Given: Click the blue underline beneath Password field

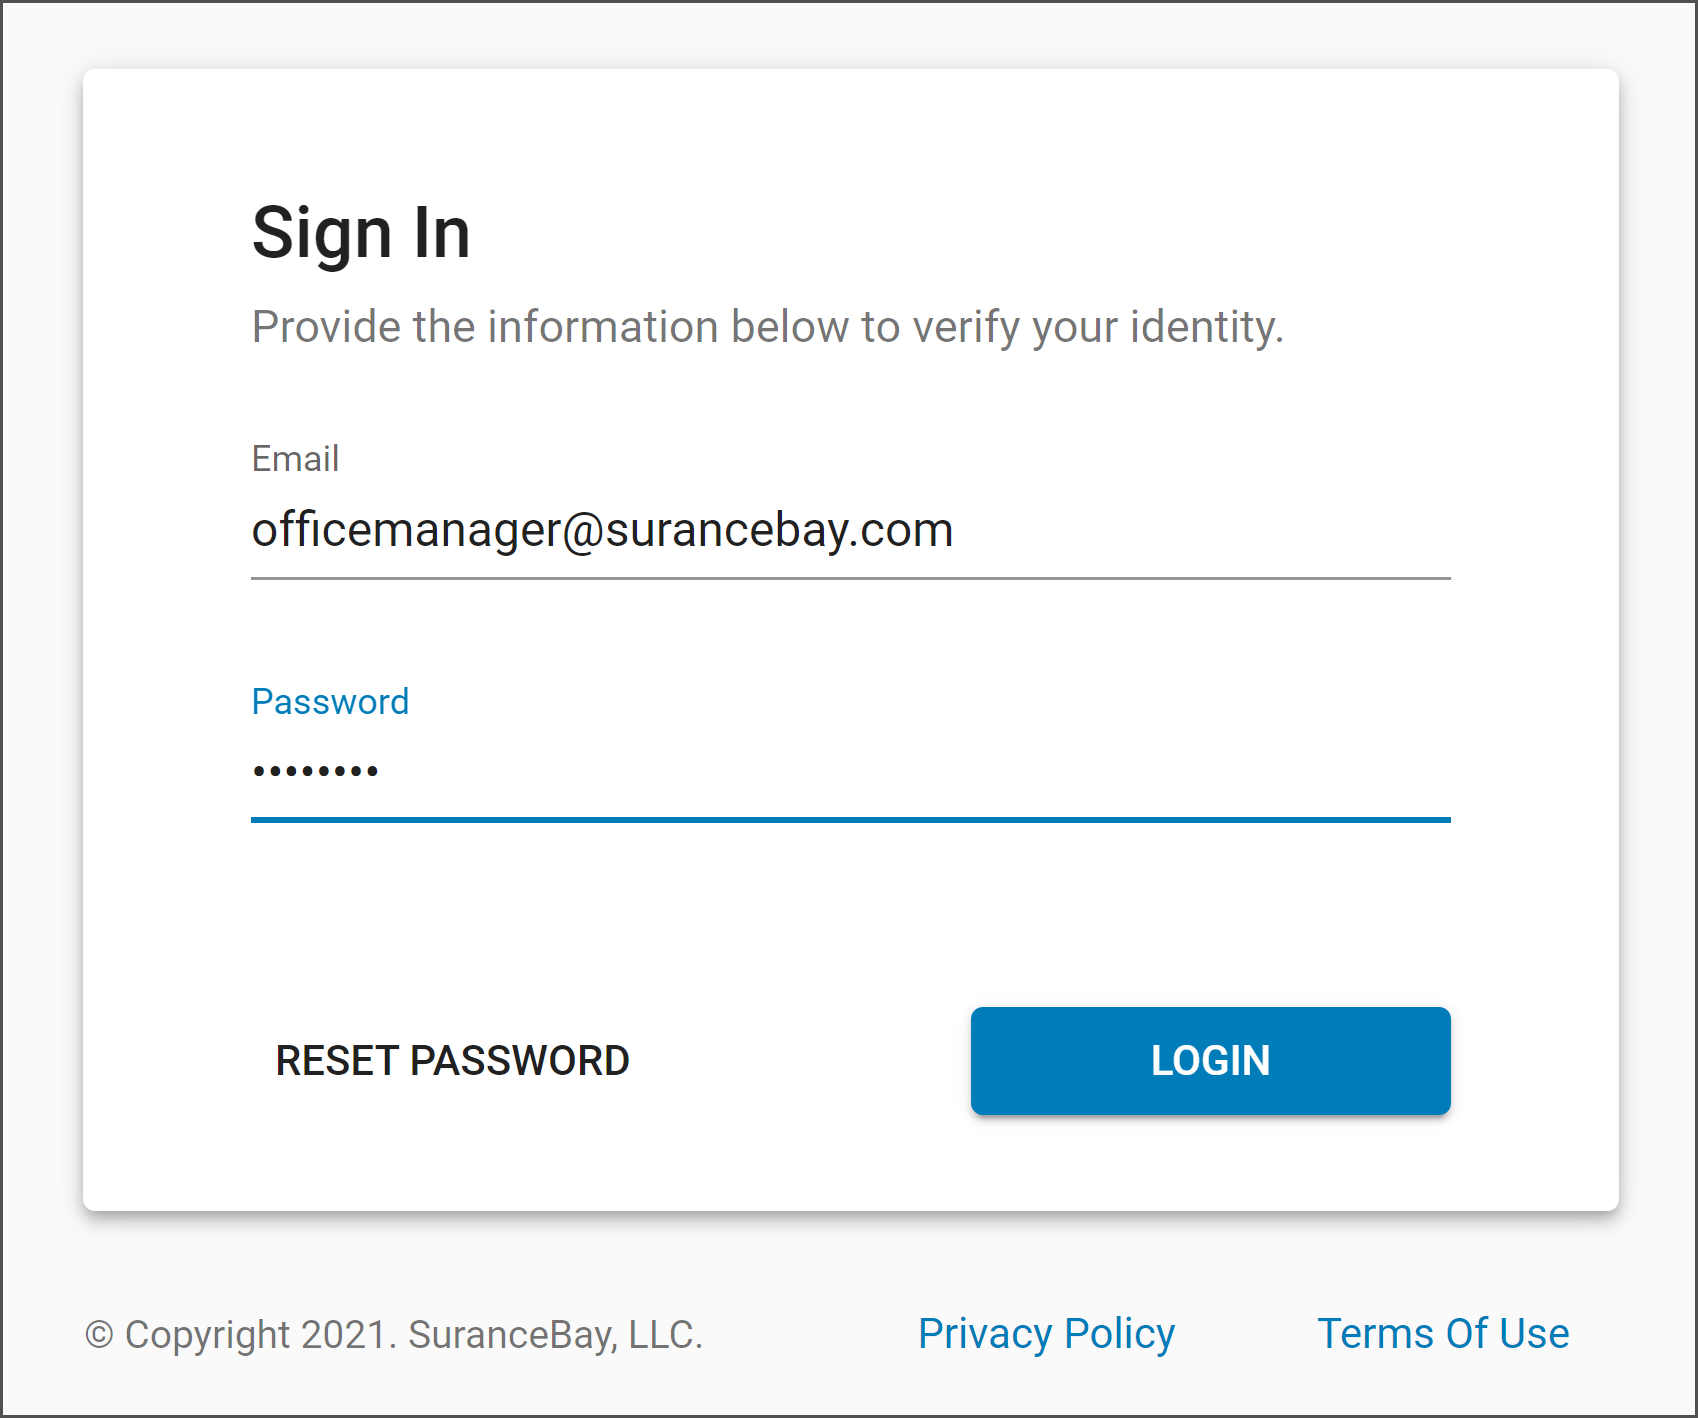Looking at the screenshot, I should point(851,820).
